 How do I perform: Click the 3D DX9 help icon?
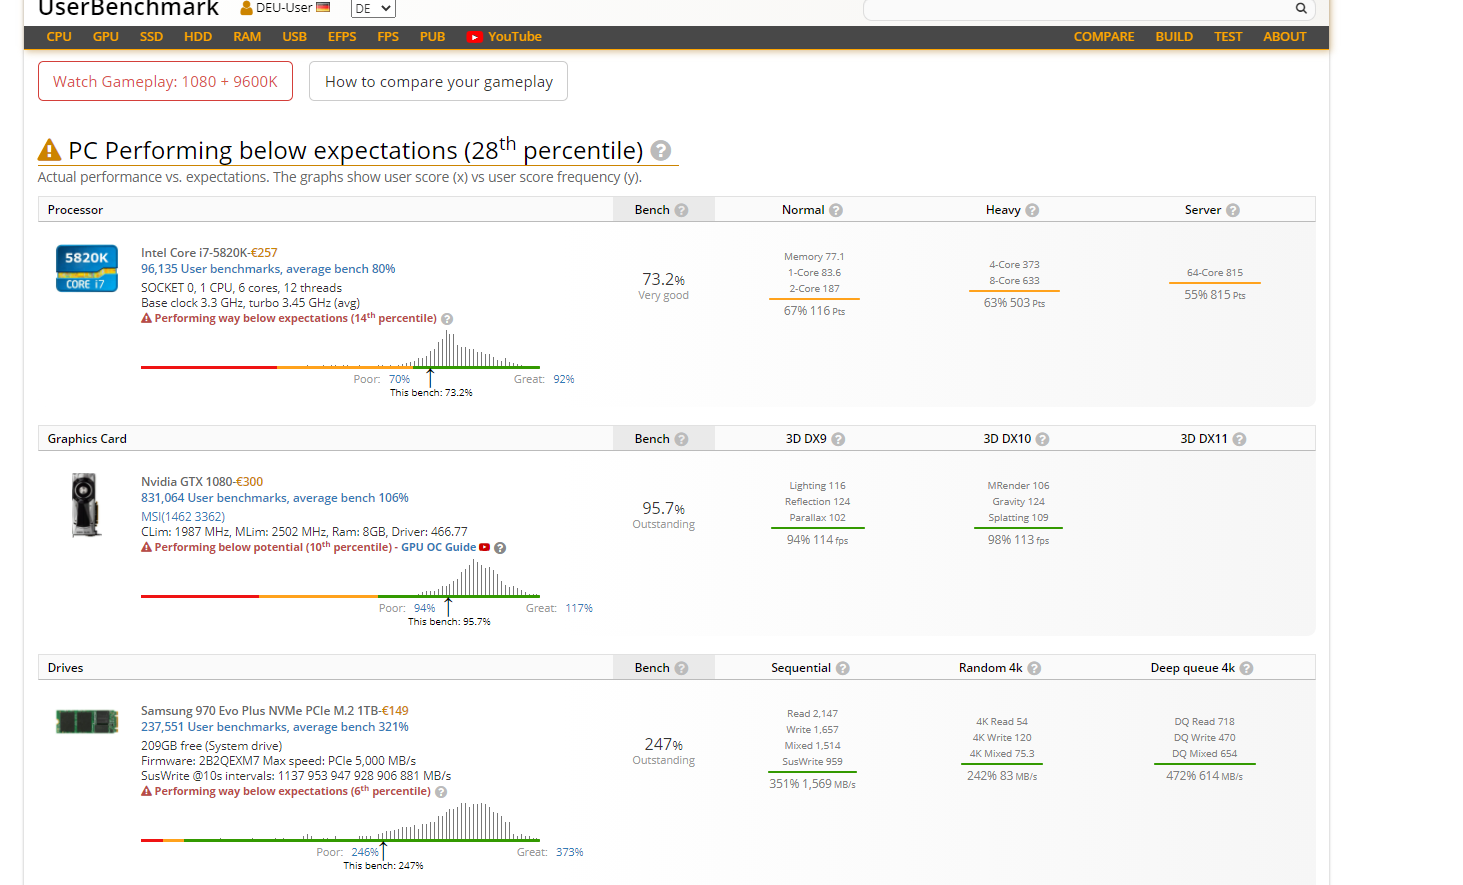point(838,439)
